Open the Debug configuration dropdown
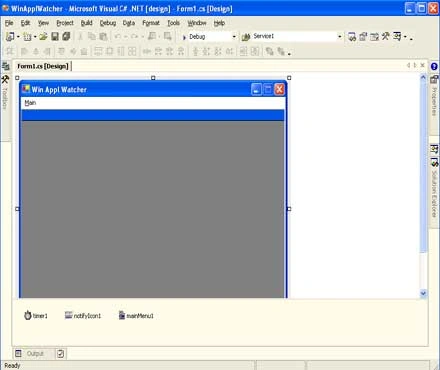440x370 pixels. pyautogui.click(x=234, y=37)
